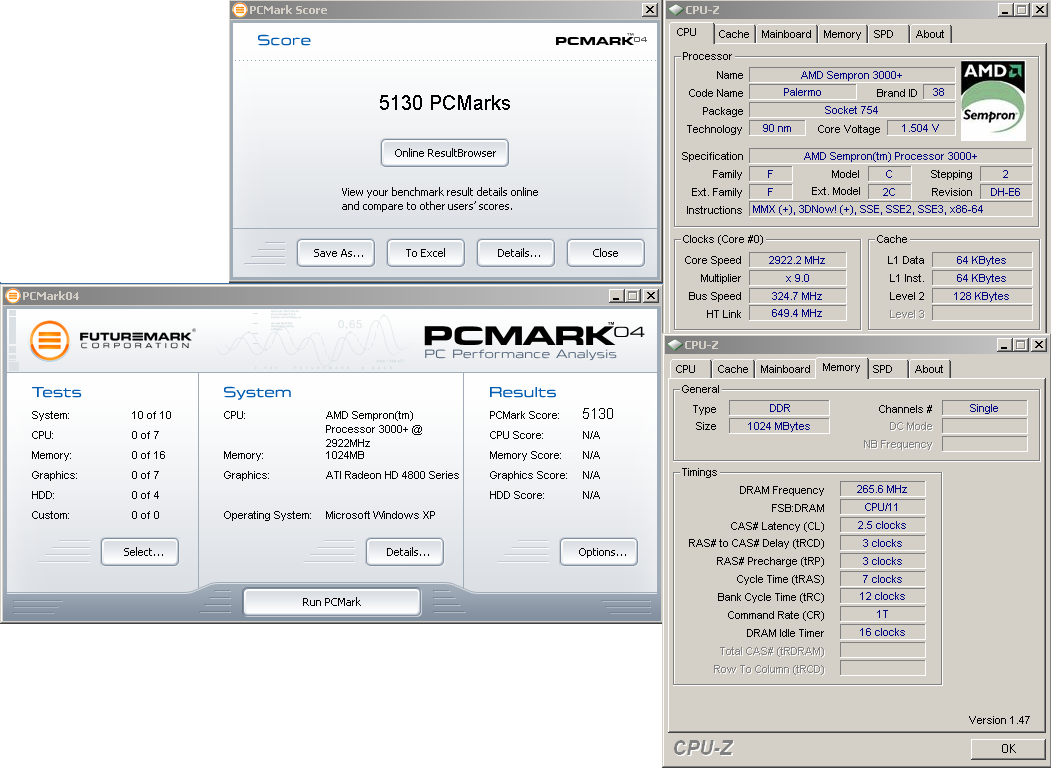1051x768 pixels.
Task: Click Select… under Tests
Action: click(140, 552)
